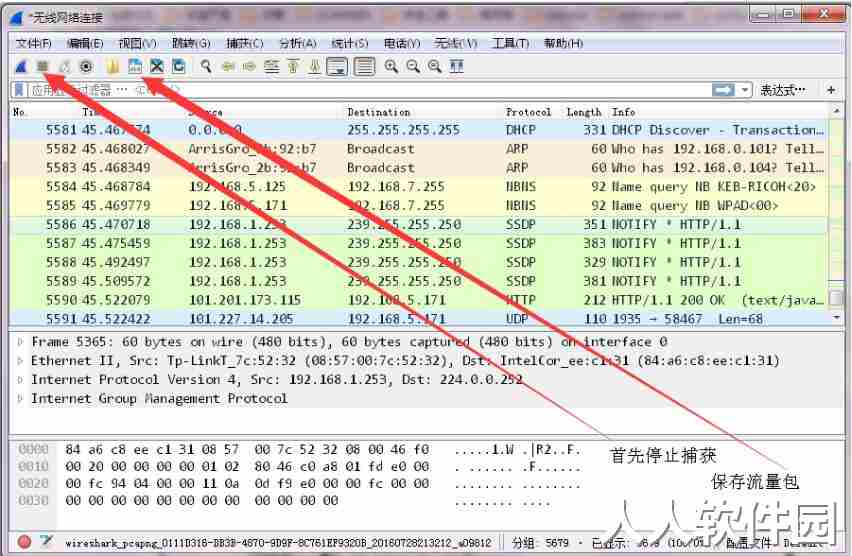Reload the capture file icon
This screenshot has height=556, width=852.
point(178,67)
